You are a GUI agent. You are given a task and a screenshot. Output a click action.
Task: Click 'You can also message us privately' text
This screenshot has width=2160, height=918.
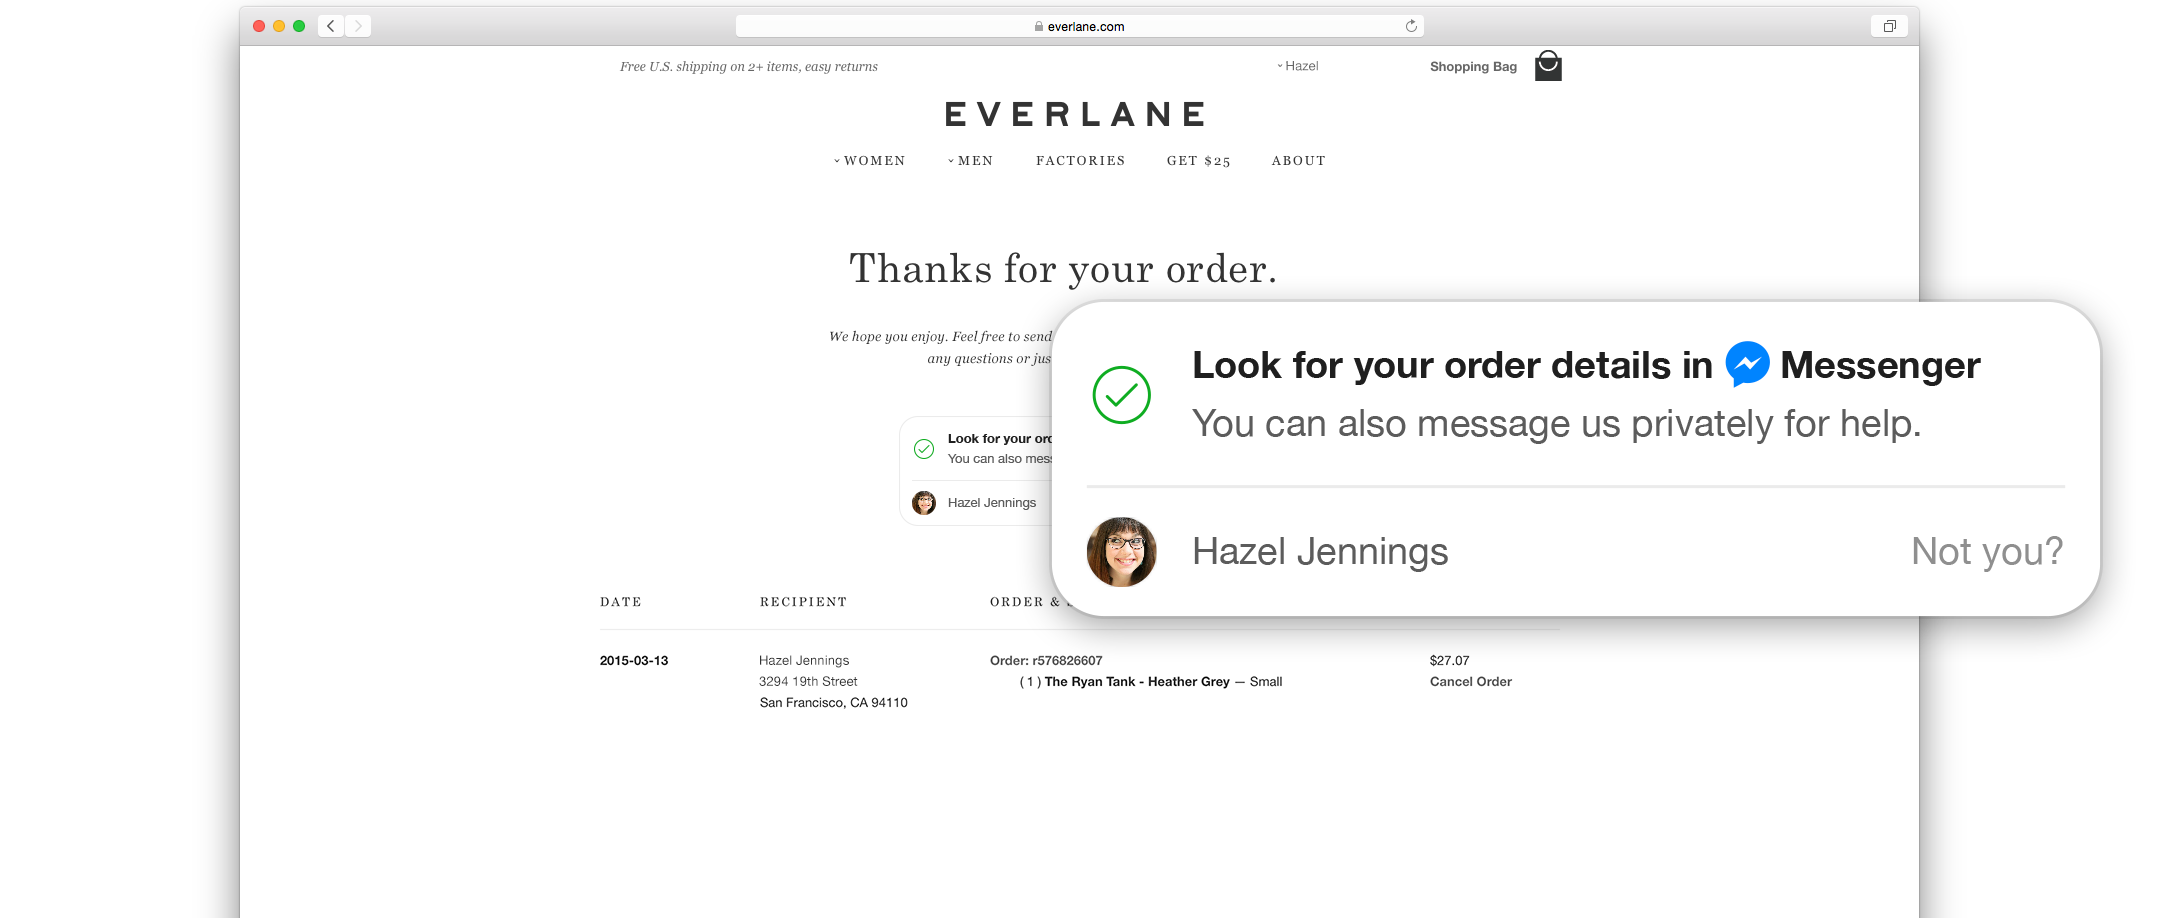point(1556,424)
